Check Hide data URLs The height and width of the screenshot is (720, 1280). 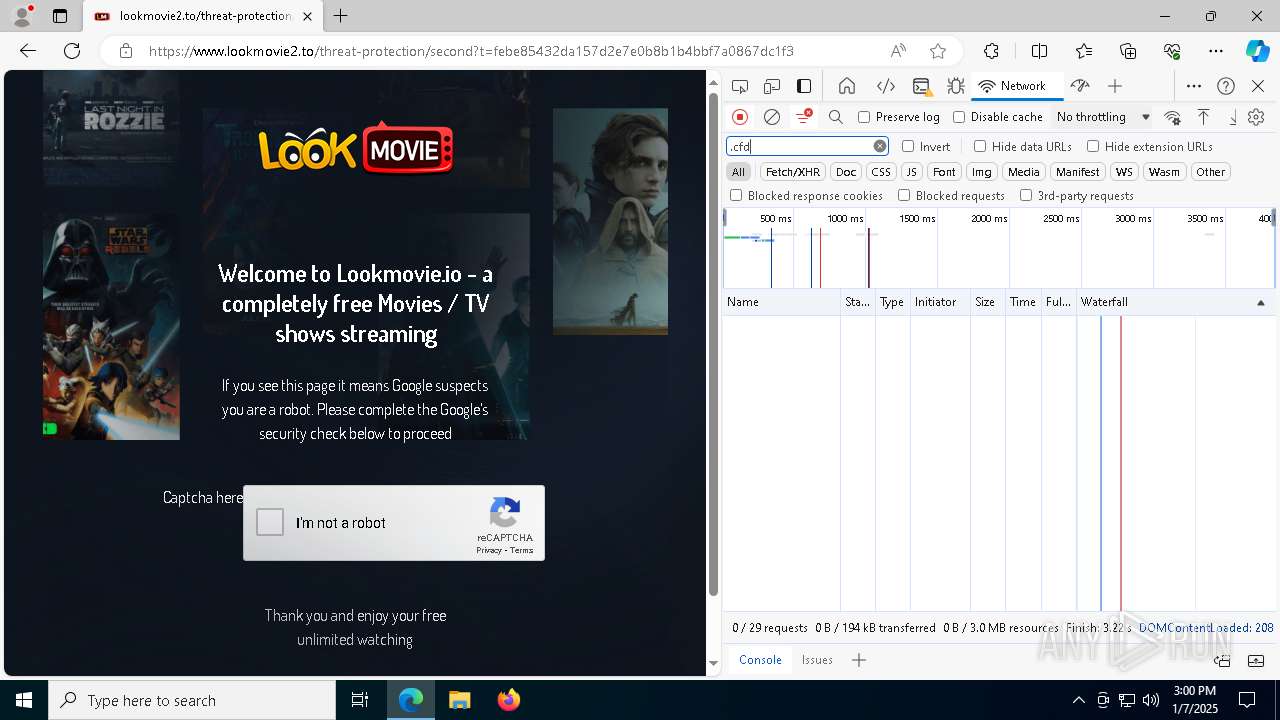(x=980, y=146)
